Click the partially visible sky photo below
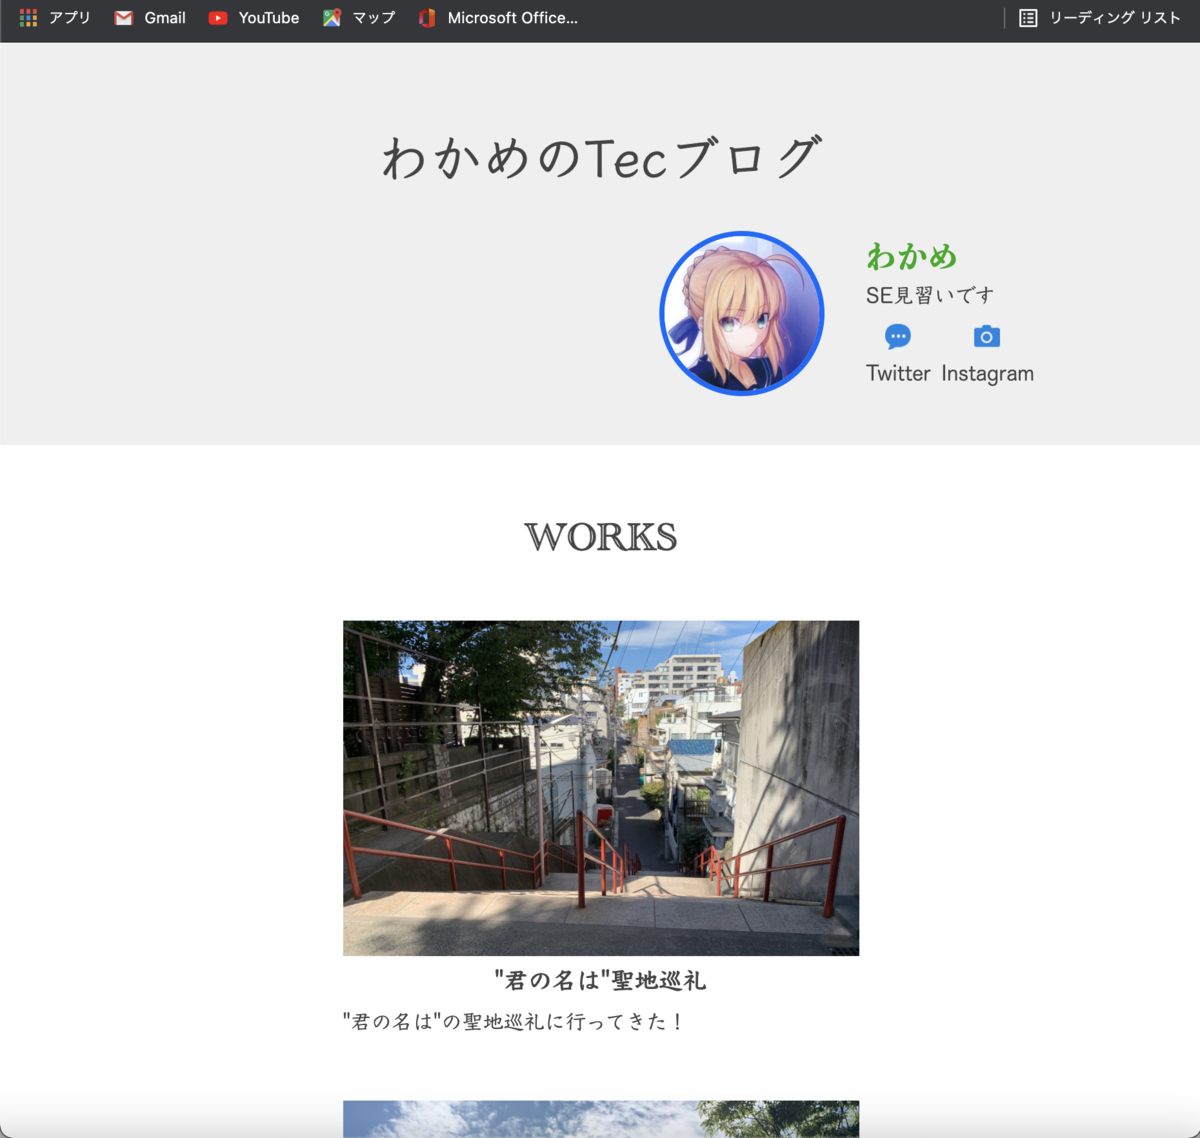The width and height of the screenshot is (1200, 1138). click(x=601, y=1119)
